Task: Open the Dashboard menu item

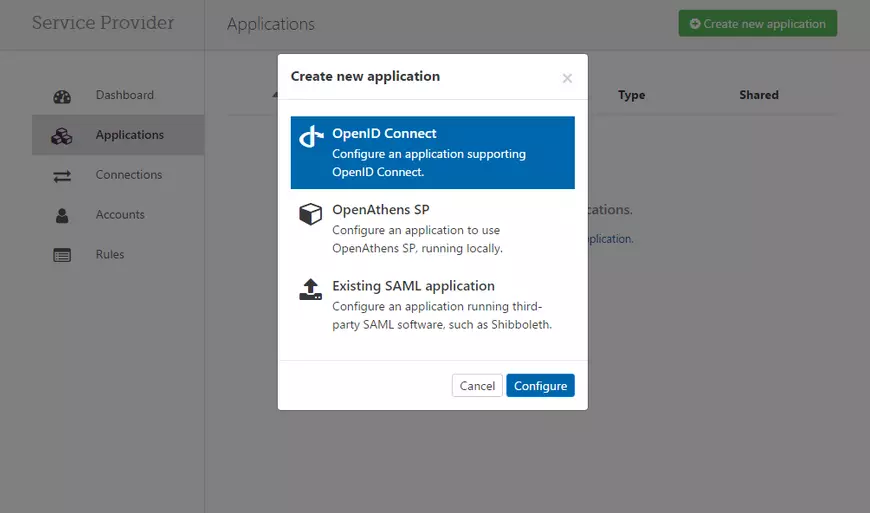Action: click(118, 95)
